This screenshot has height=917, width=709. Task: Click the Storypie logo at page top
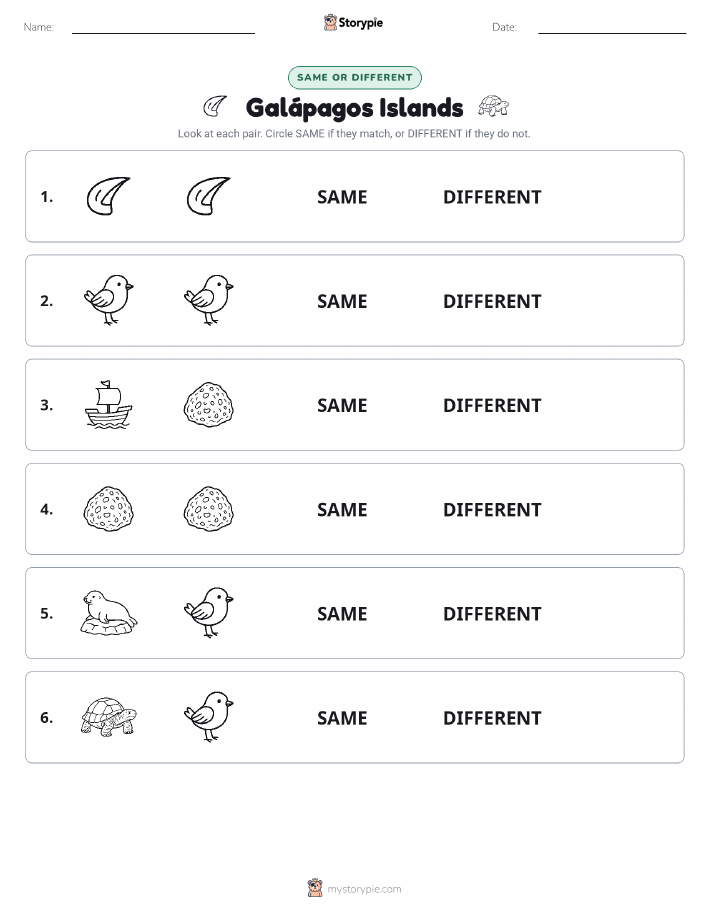pyautogui.click(x=353, y=23)
